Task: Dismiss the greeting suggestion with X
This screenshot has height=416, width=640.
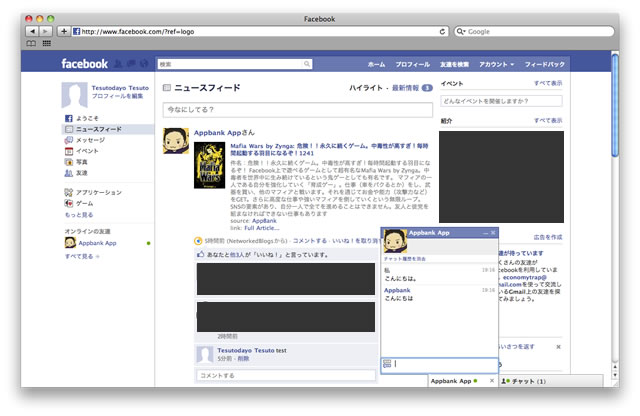Action: [x=558, y=347]
